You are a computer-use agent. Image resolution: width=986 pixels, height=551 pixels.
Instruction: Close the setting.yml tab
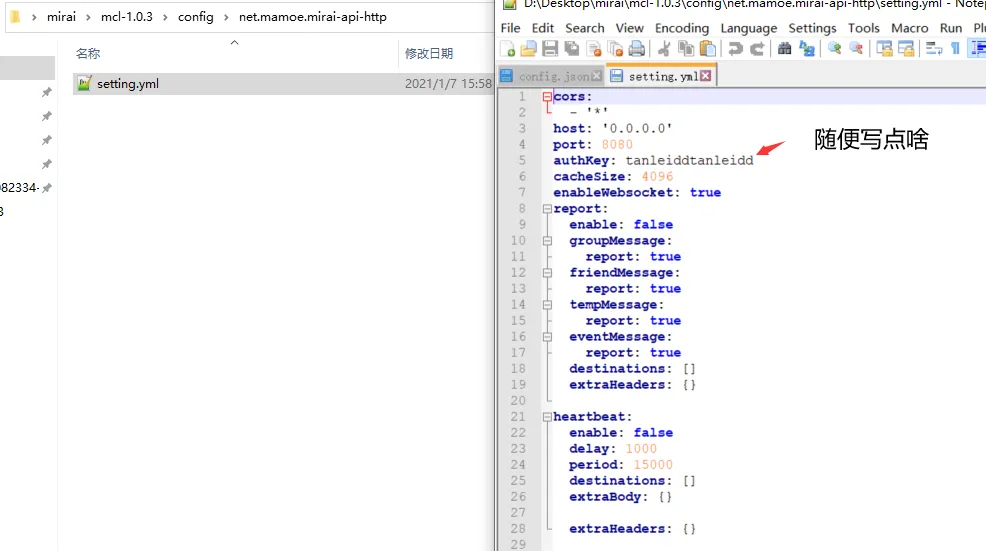pos(706,75)
